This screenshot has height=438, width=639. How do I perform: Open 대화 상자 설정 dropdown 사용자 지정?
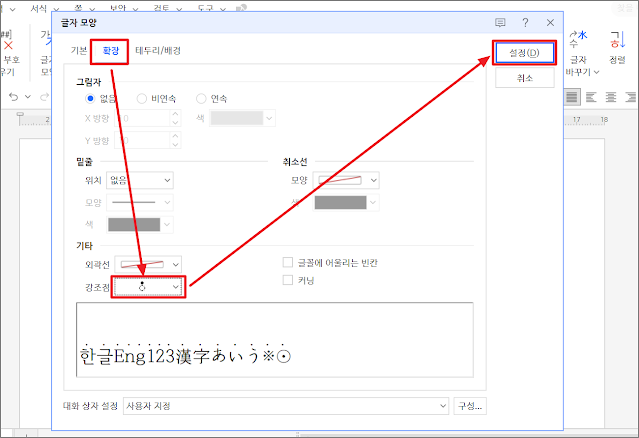point(286,406)
